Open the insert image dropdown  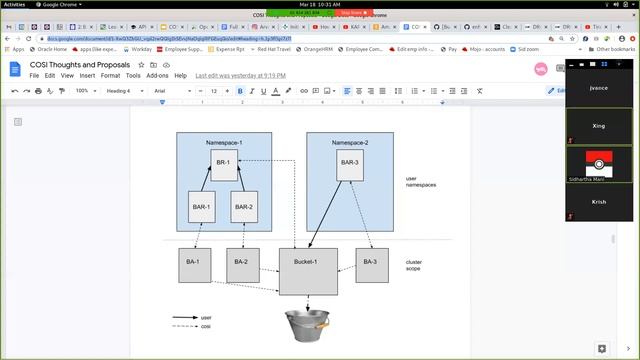(x=329, y=91)
